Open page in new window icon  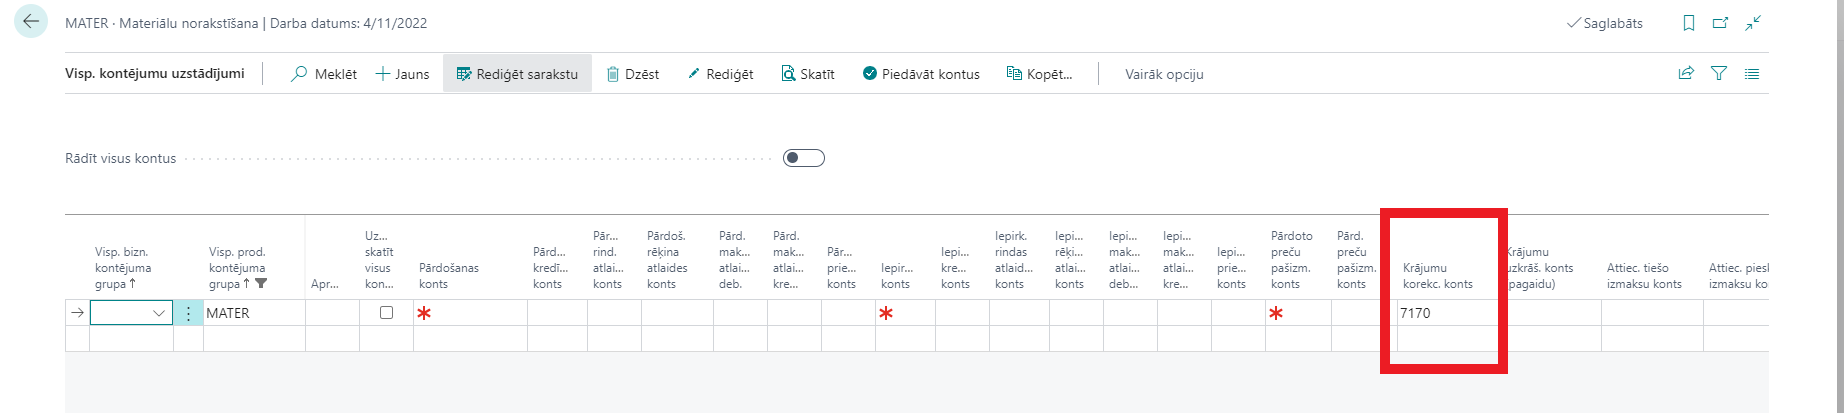click(1721, 23)
